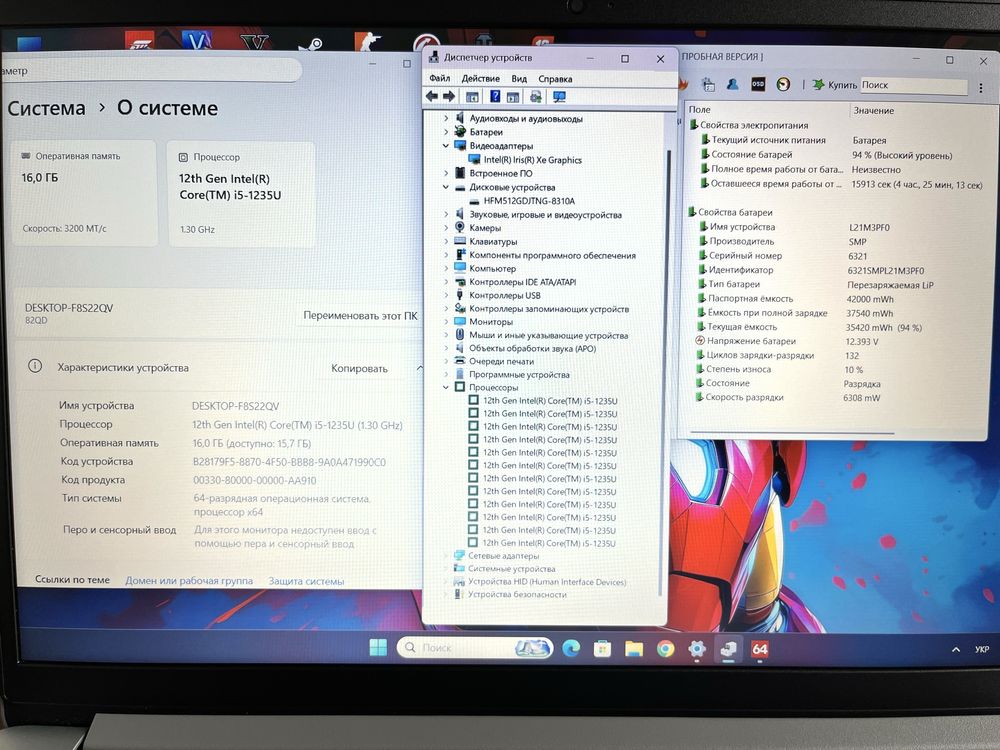Open Домен или рабочая группа link
The height and width of the screenshot is (750, 1000).
(x=189, y=580)
